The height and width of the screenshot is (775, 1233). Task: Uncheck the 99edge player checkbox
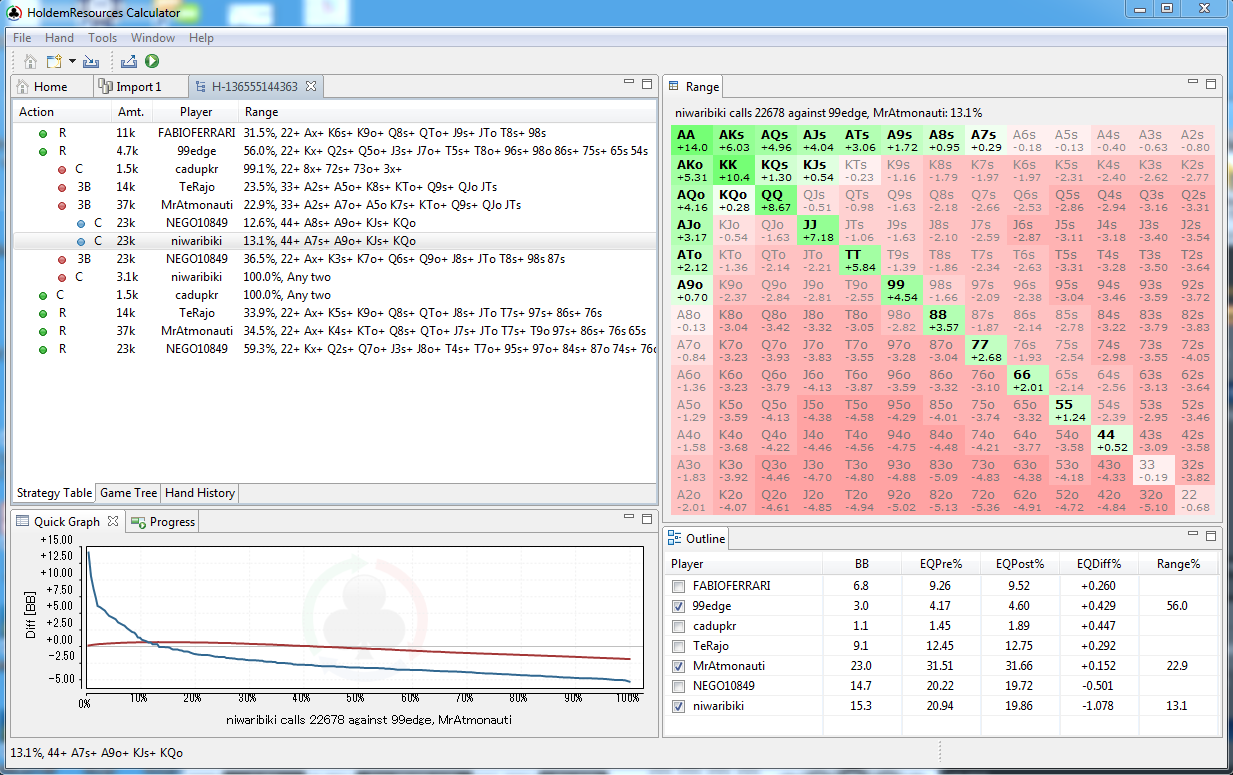pos(680,606)
